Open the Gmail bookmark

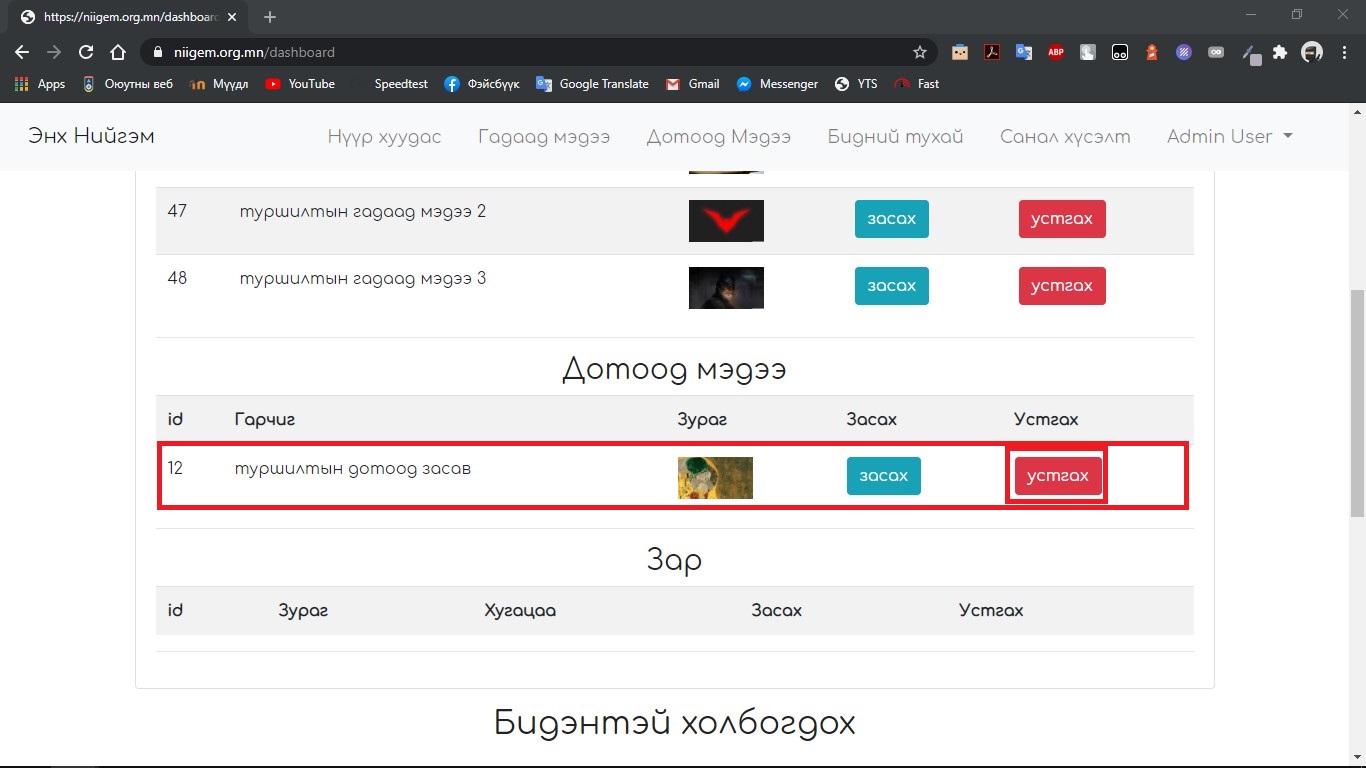click(x=692, y=84)
